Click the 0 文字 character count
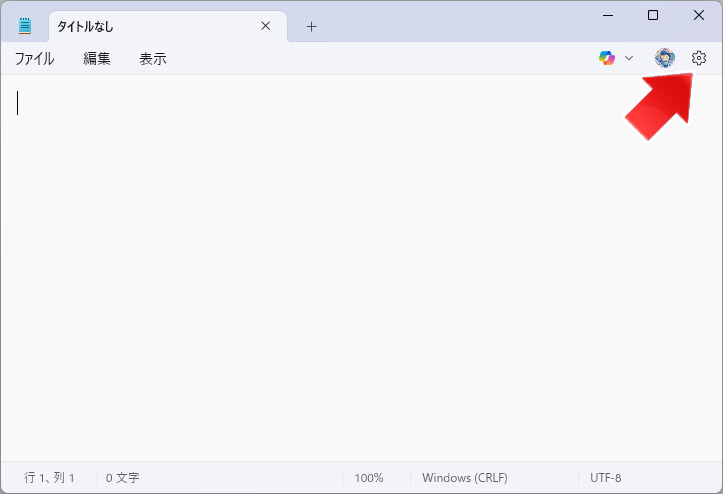The width and height of the screenshot is (723, 494). click(123, 477)
